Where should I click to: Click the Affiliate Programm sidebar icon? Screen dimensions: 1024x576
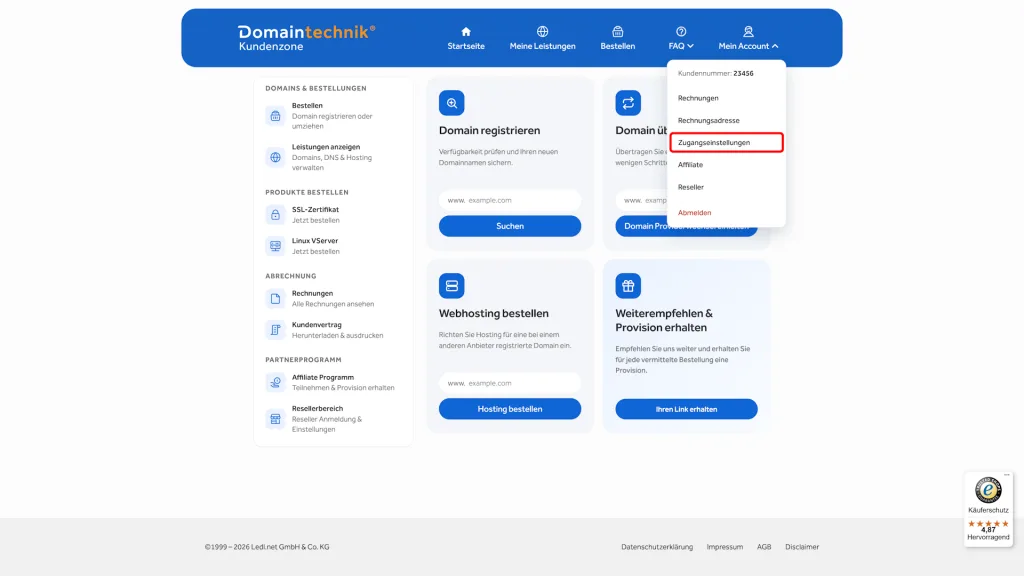click(x=276, y=382)
